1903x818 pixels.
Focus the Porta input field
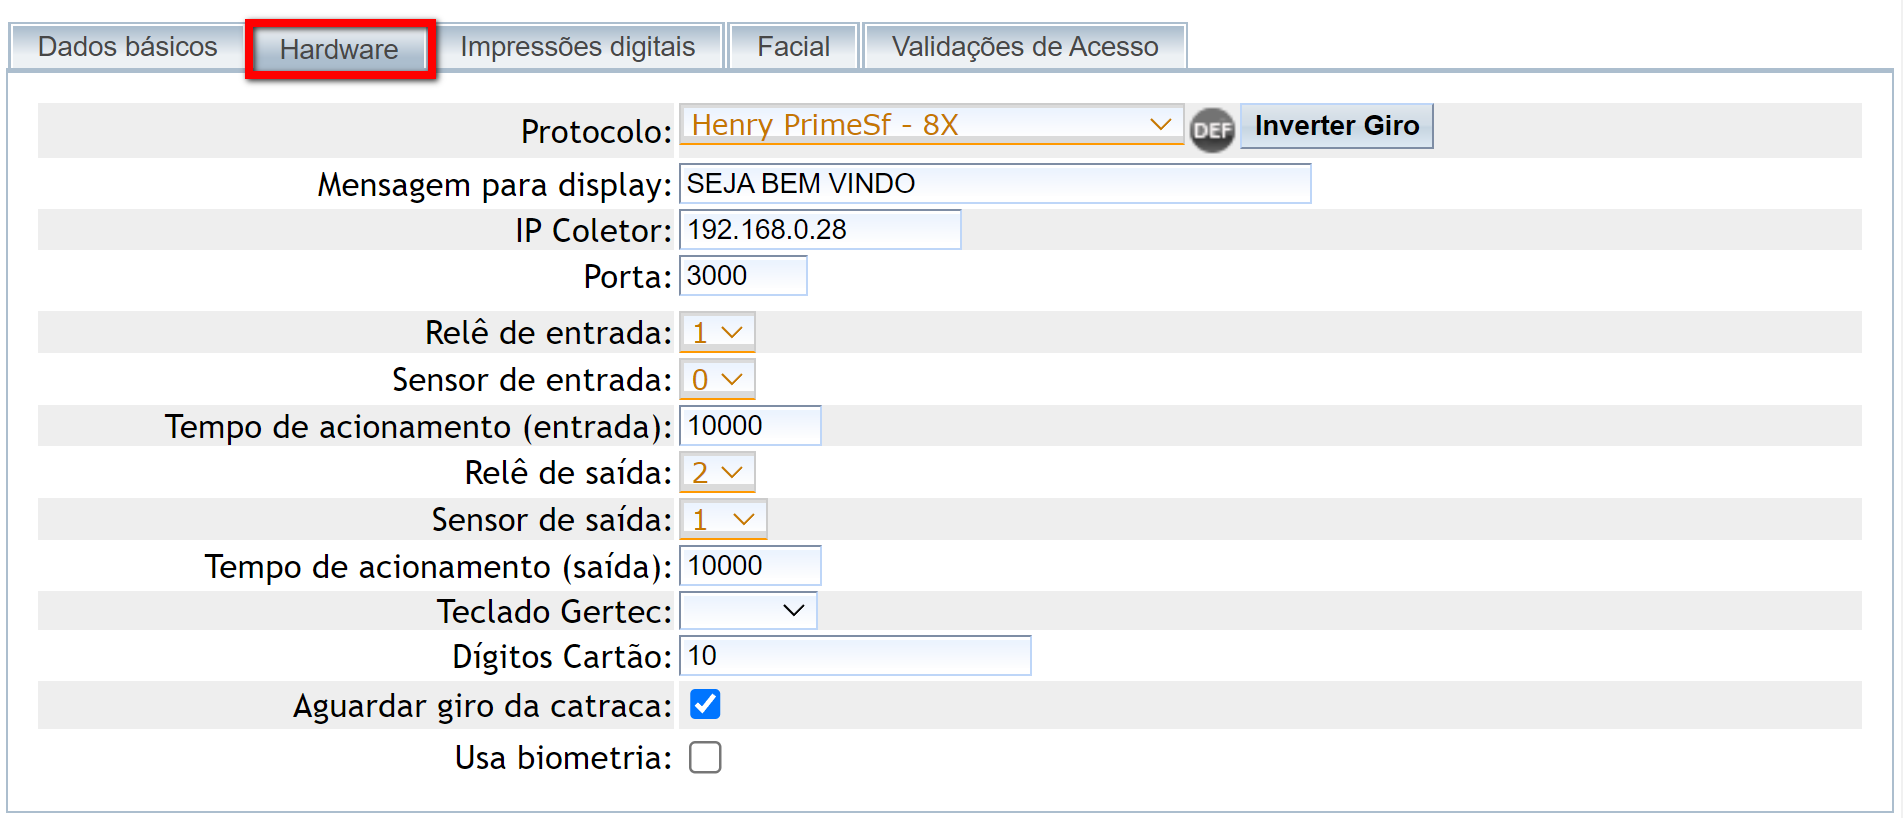[742, 276]
